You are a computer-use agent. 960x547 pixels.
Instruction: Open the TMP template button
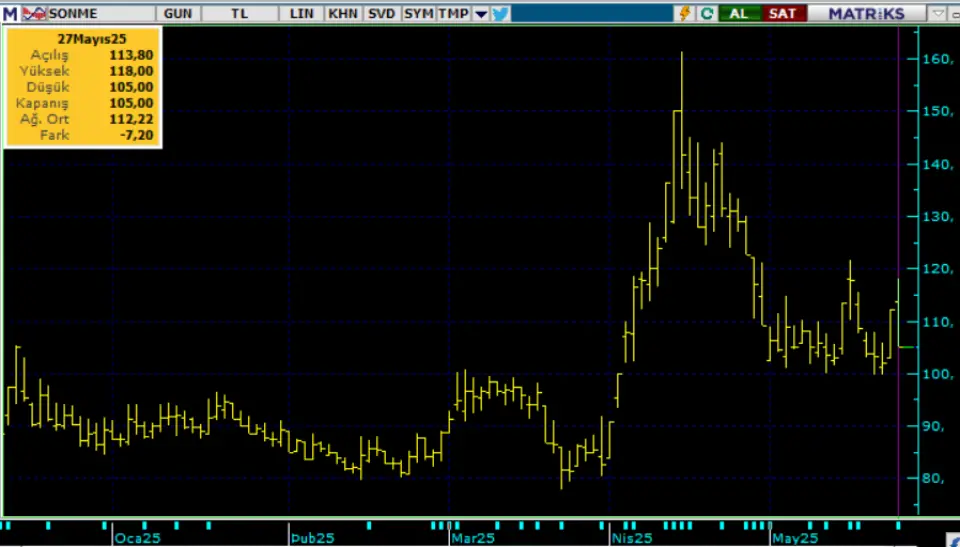click(x=454, y=13)
